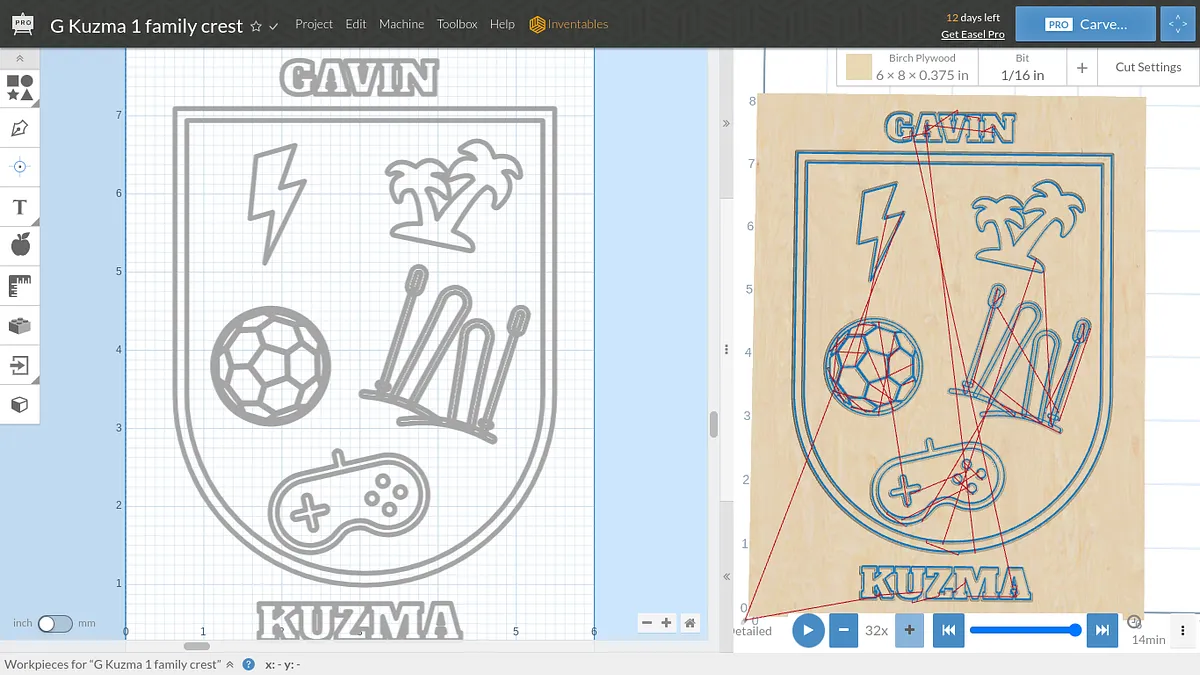Skip simulation to the end
Viewport: 1200px width, 675px height.
(x=1102, y=630)
